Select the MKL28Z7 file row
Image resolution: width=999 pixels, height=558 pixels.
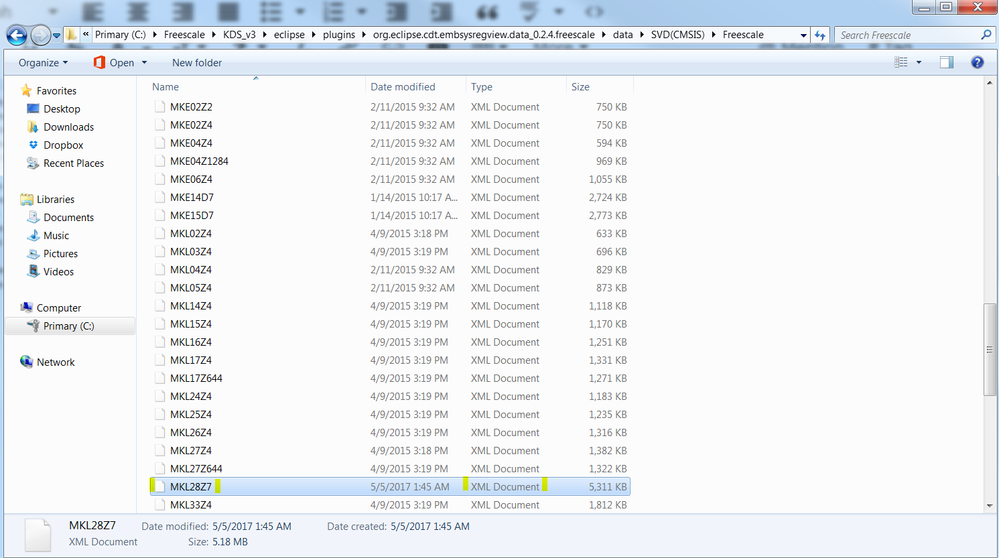pyautogui.click(x=390, y=487)
